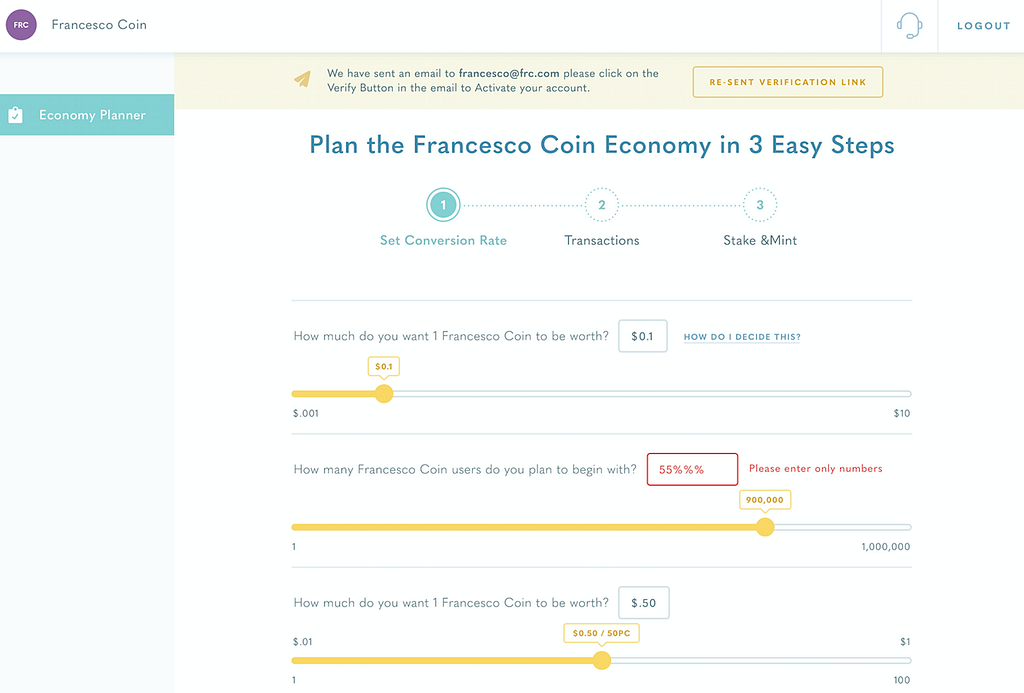Click the coin worth slider handle at $0.1
The width and height of the screenshot is (1024, 693).
point(384,394)
